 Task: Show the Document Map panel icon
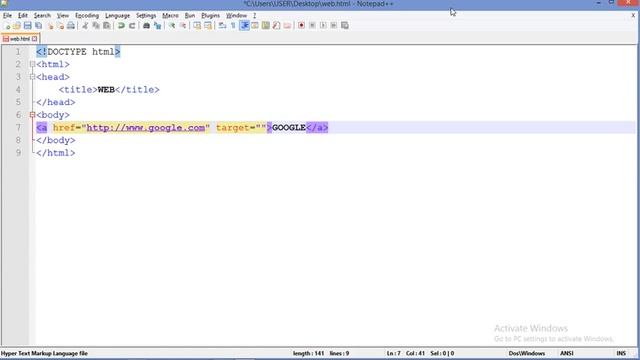pos(266,26)
